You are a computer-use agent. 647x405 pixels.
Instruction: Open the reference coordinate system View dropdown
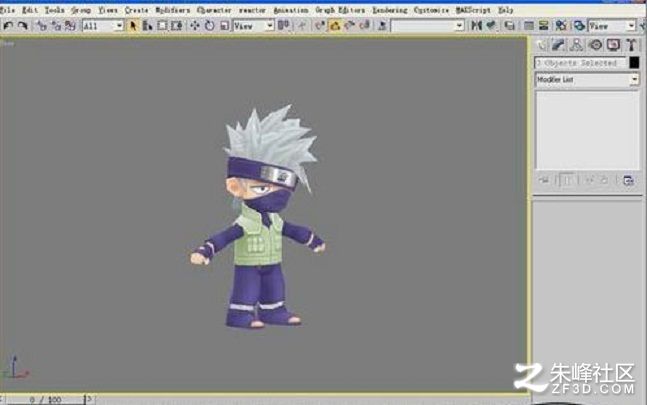coord(253,26)
